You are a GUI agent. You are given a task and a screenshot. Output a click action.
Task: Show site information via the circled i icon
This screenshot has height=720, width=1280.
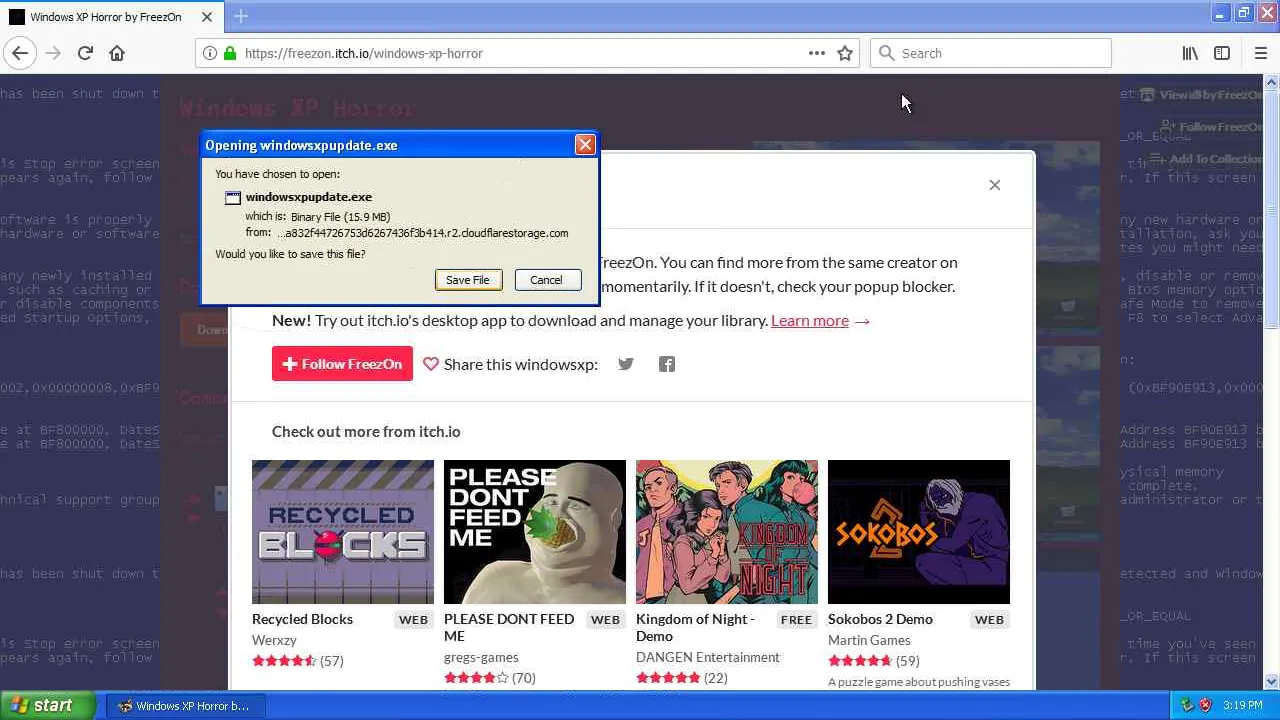point(210,53)
